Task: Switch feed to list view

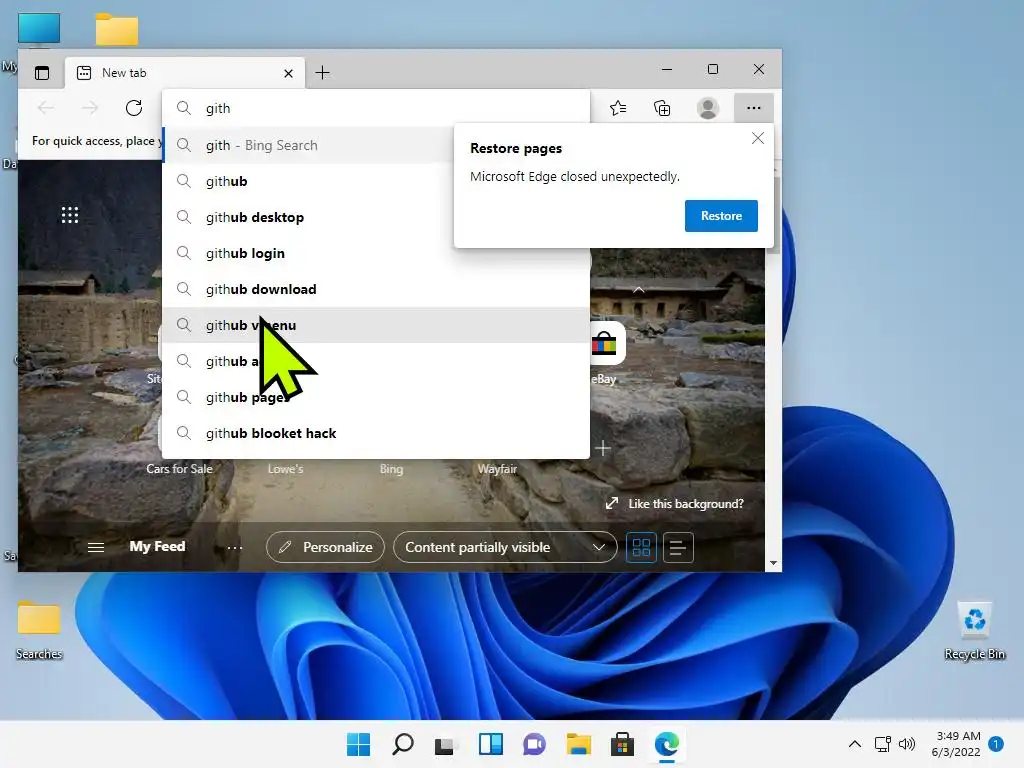Action: (678, 547)
